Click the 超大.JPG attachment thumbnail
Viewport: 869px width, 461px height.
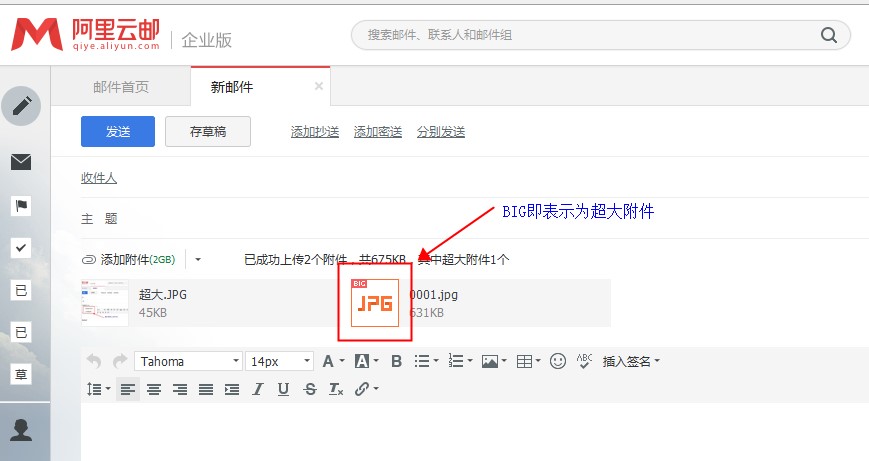click(105, 303)
